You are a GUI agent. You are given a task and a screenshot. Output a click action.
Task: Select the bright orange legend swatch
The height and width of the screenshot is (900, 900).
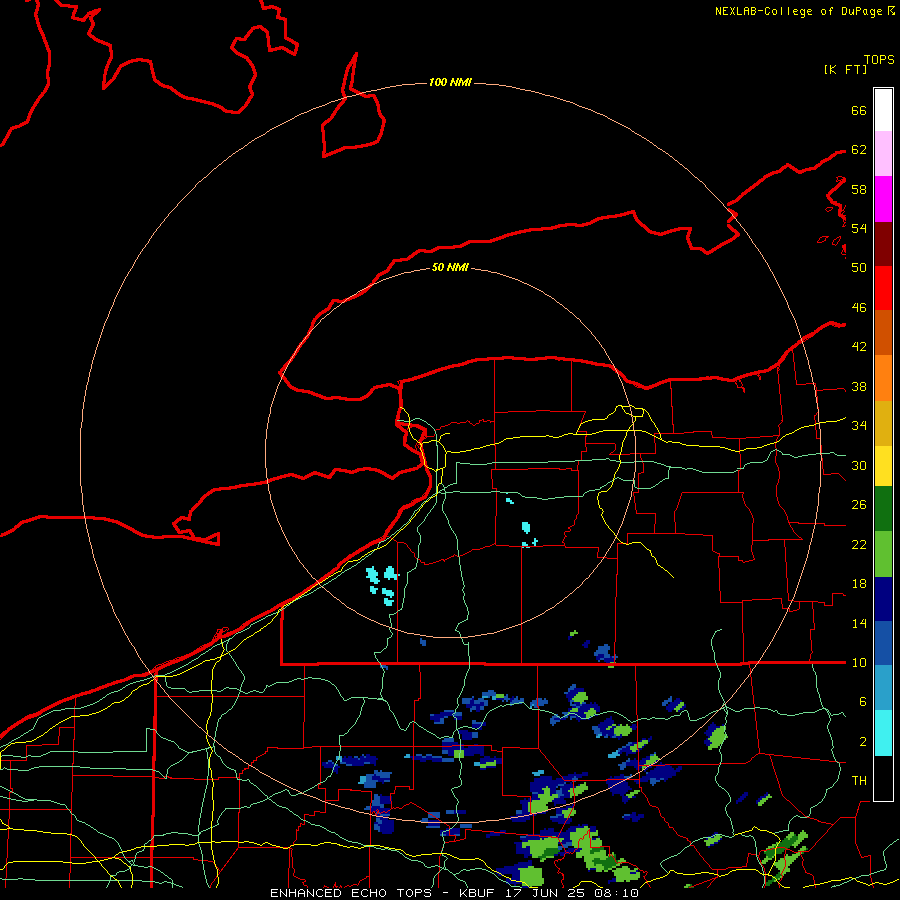[883, 378]
